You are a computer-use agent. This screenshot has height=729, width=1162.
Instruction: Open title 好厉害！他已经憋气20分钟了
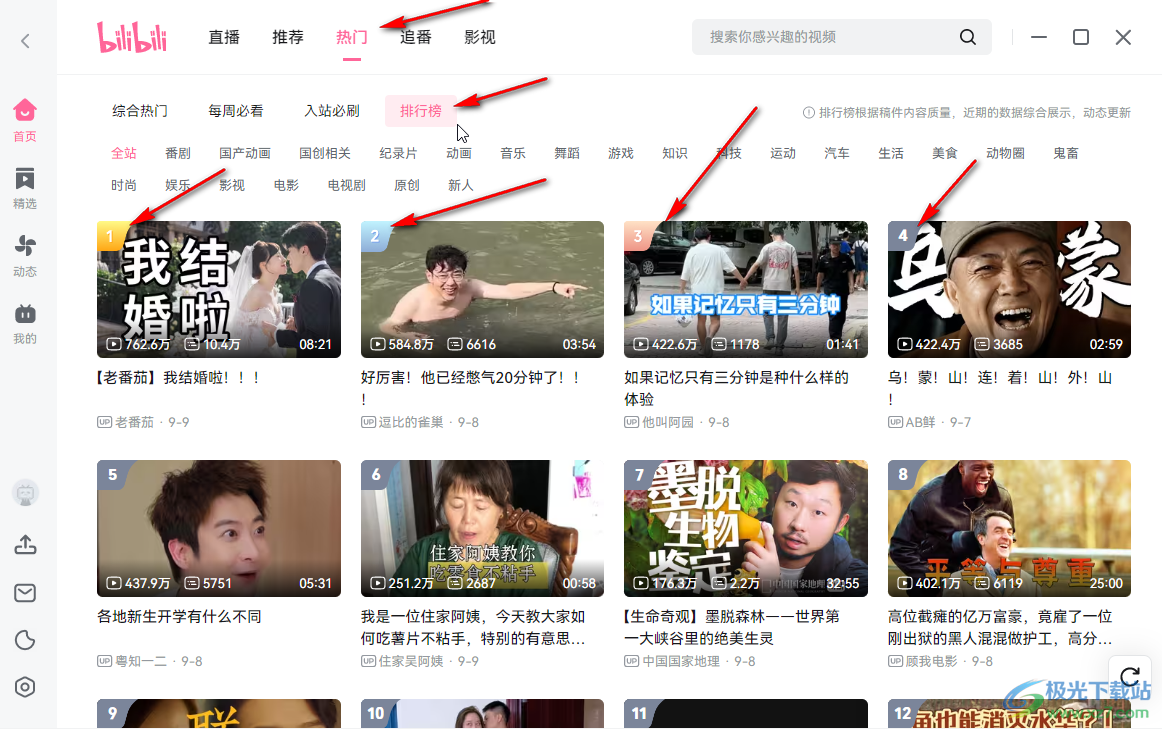click(x=471, y=388)
